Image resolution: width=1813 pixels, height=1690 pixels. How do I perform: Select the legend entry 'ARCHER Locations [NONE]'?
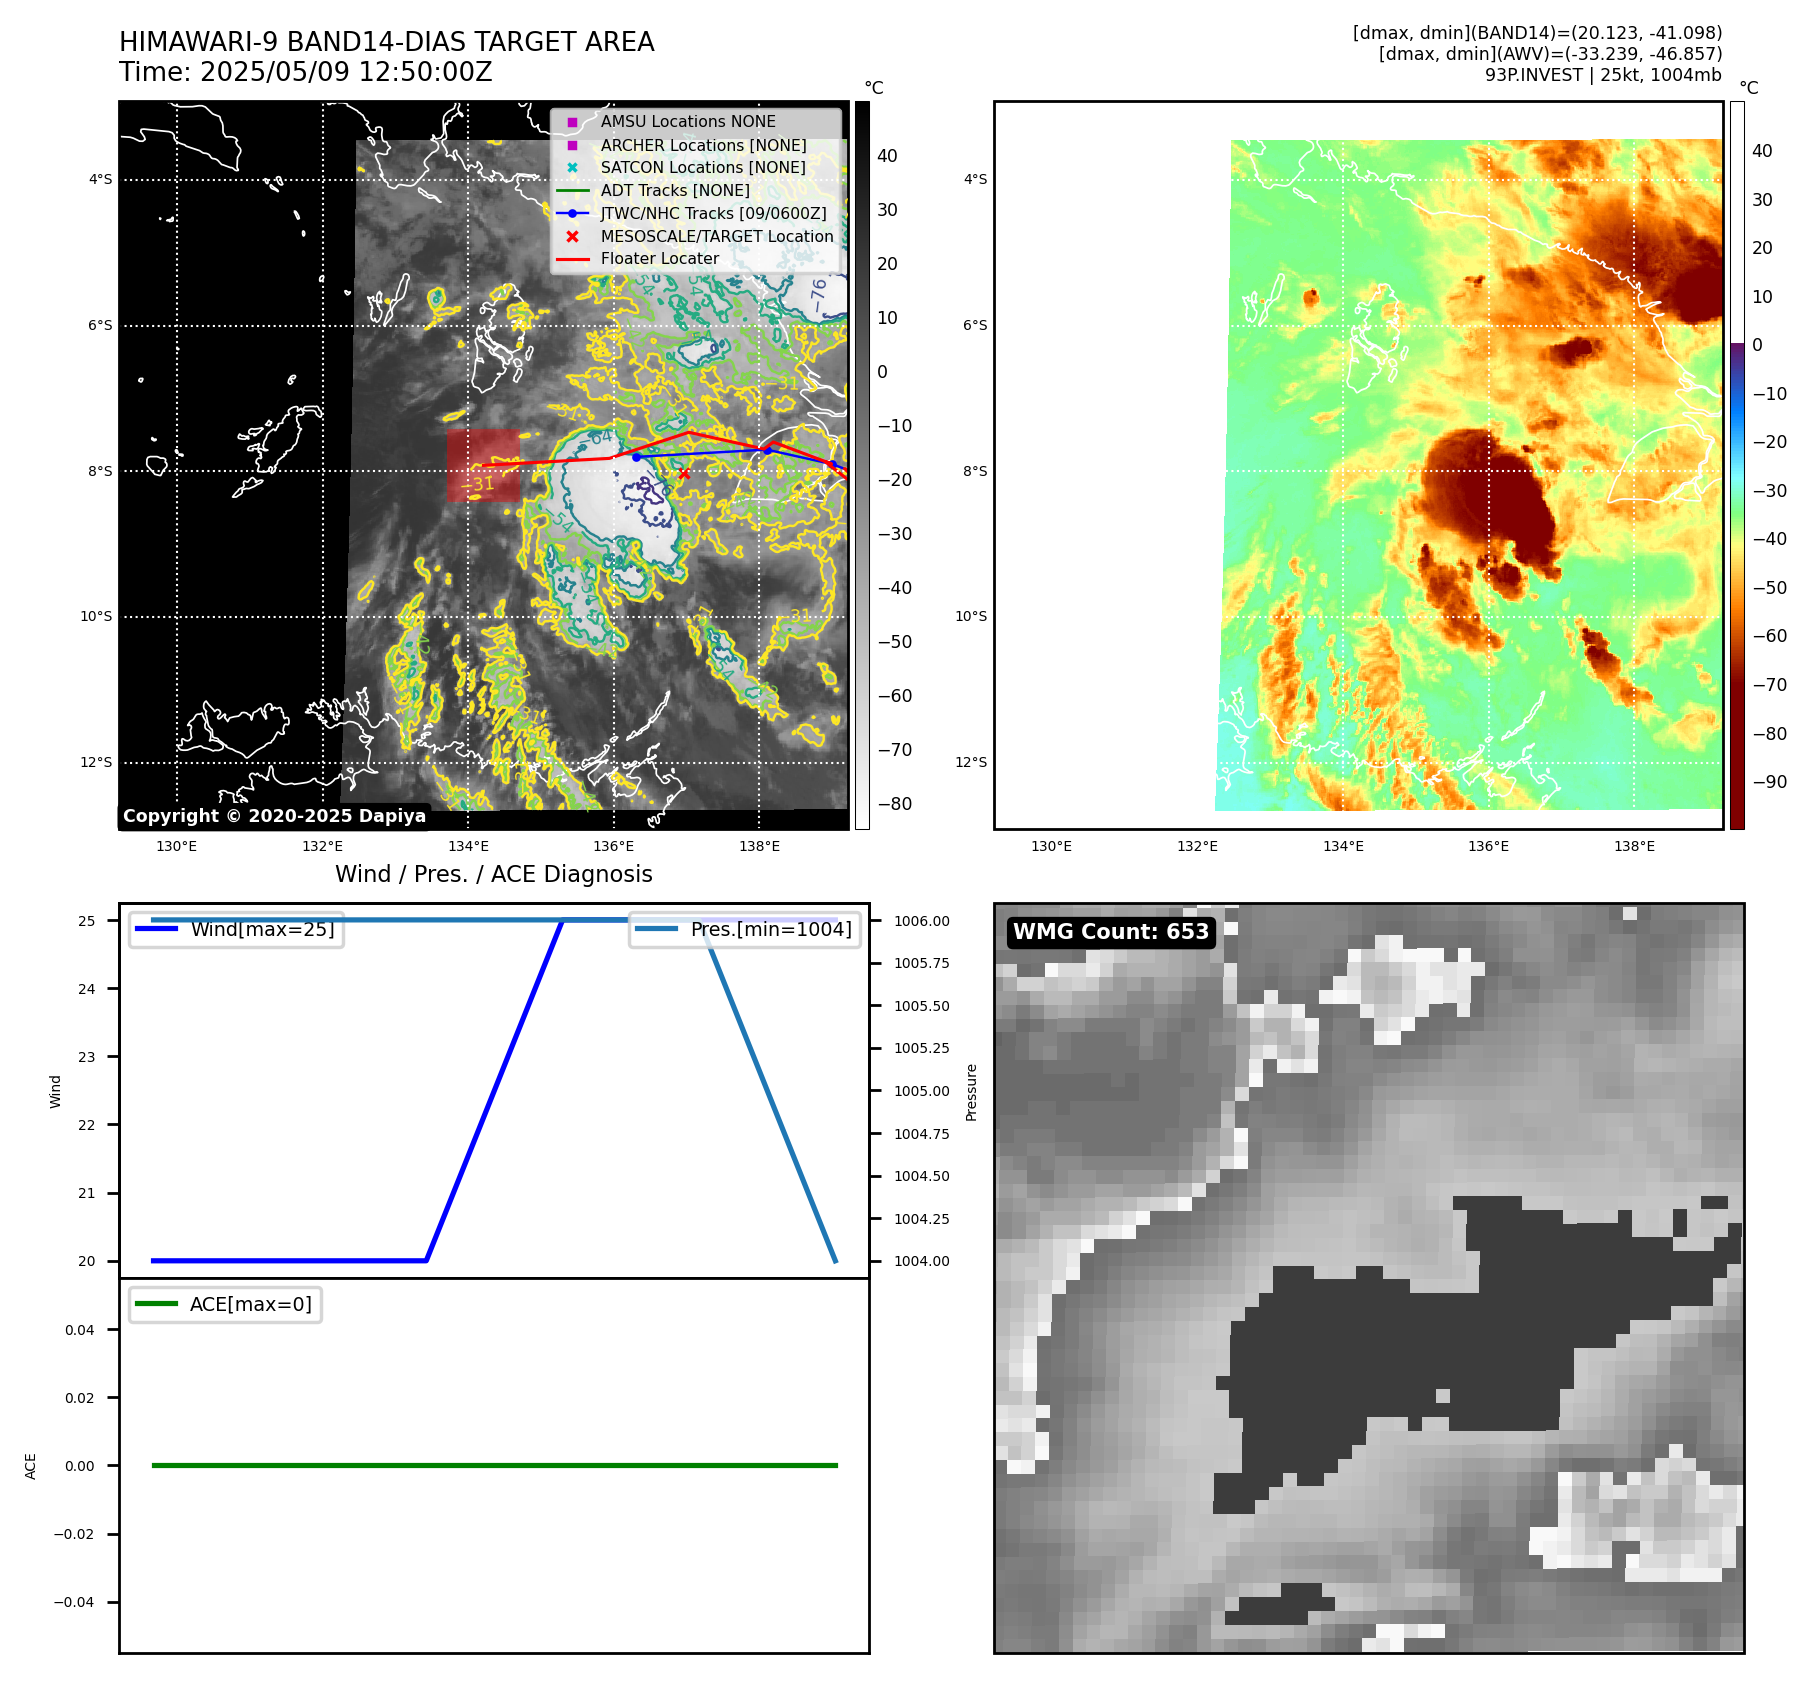(x=703, y=145)
